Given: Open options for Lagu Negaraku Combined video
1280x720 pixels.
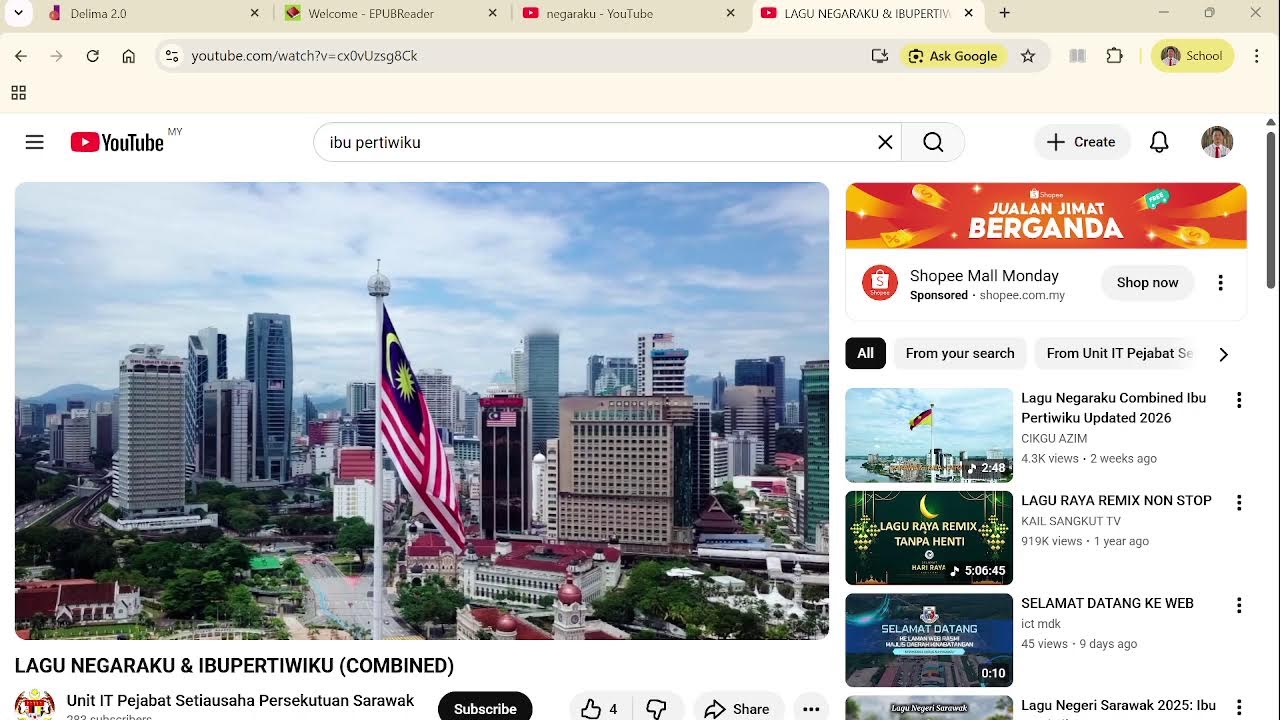Looking at the screenshot, I should coord(1239,400).
